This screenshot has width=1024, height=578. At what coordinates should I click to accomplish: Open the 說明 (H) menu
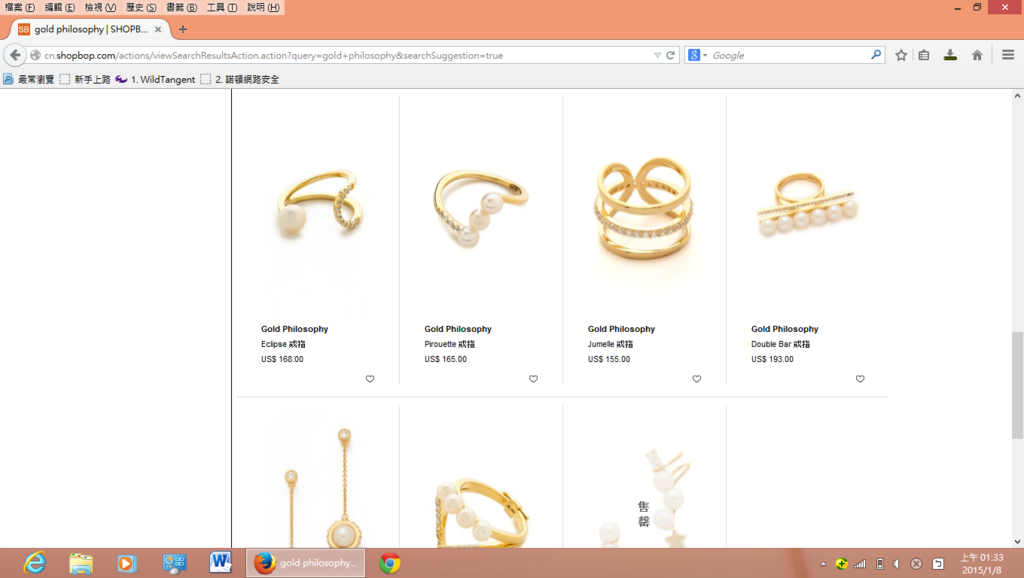(263, 7)
